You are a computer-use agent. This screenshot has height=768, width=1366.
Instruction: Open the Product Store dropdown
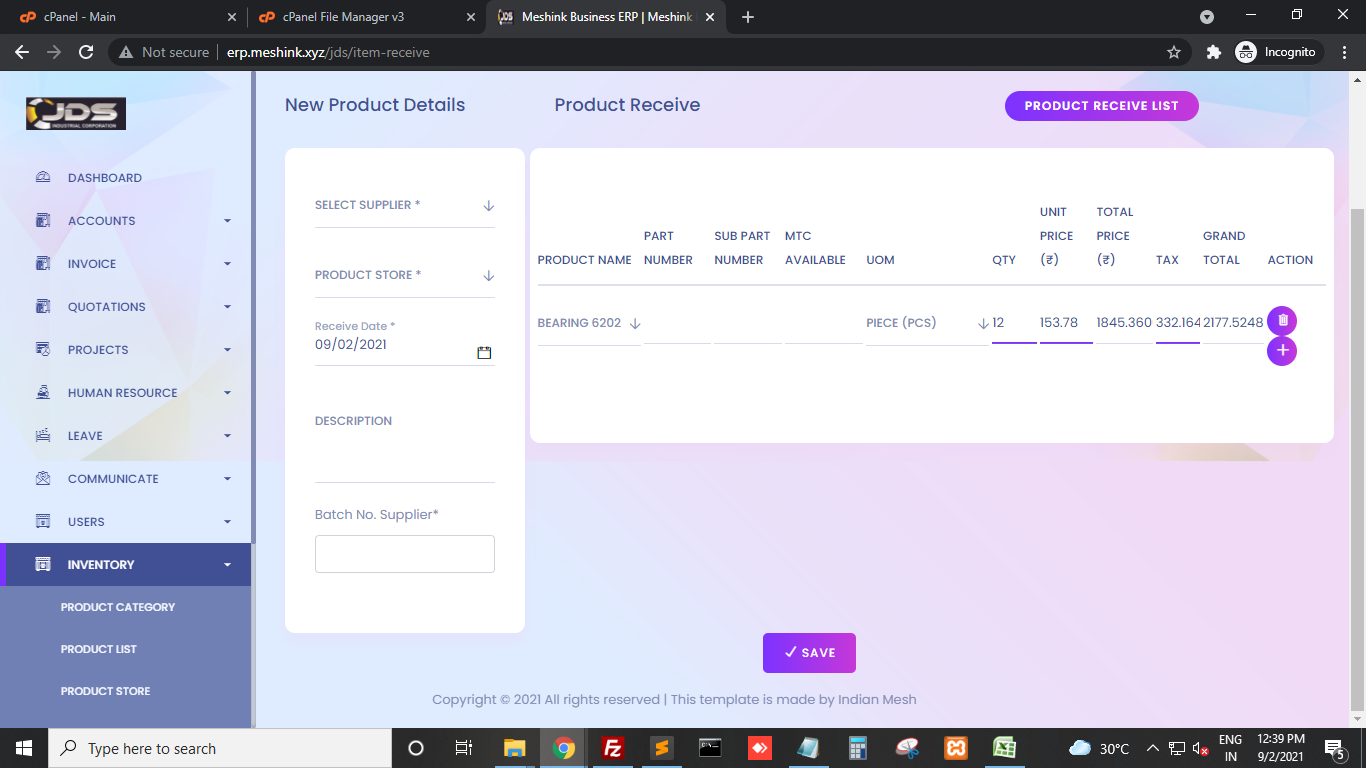click(405, 276)
